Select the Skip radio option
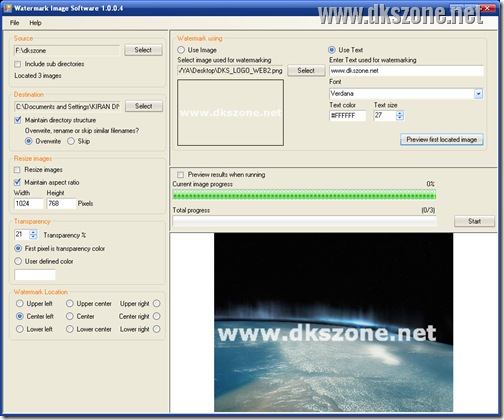Screen dimensions: 504x420 71,141
